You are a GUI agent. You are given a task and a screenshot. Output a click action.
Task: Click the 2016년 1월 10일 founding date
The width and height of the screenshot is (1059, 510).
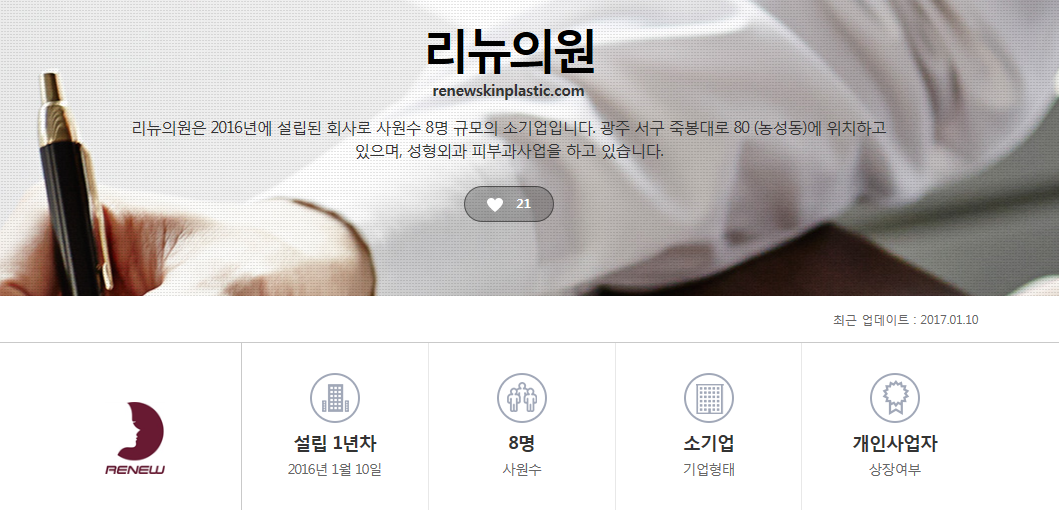[x=335, y=469]
